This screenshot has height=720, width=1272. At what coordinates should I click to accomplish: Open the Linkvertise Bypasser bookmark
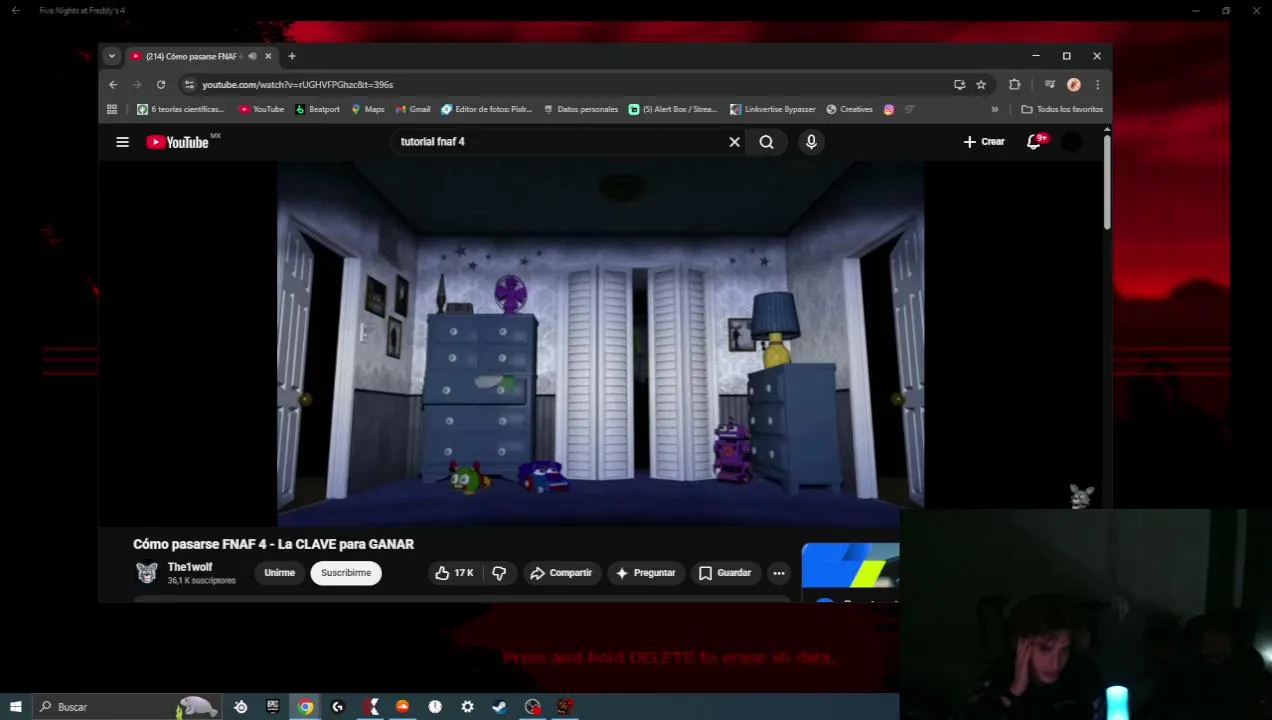pyautogui.click(x=773, y=109)
